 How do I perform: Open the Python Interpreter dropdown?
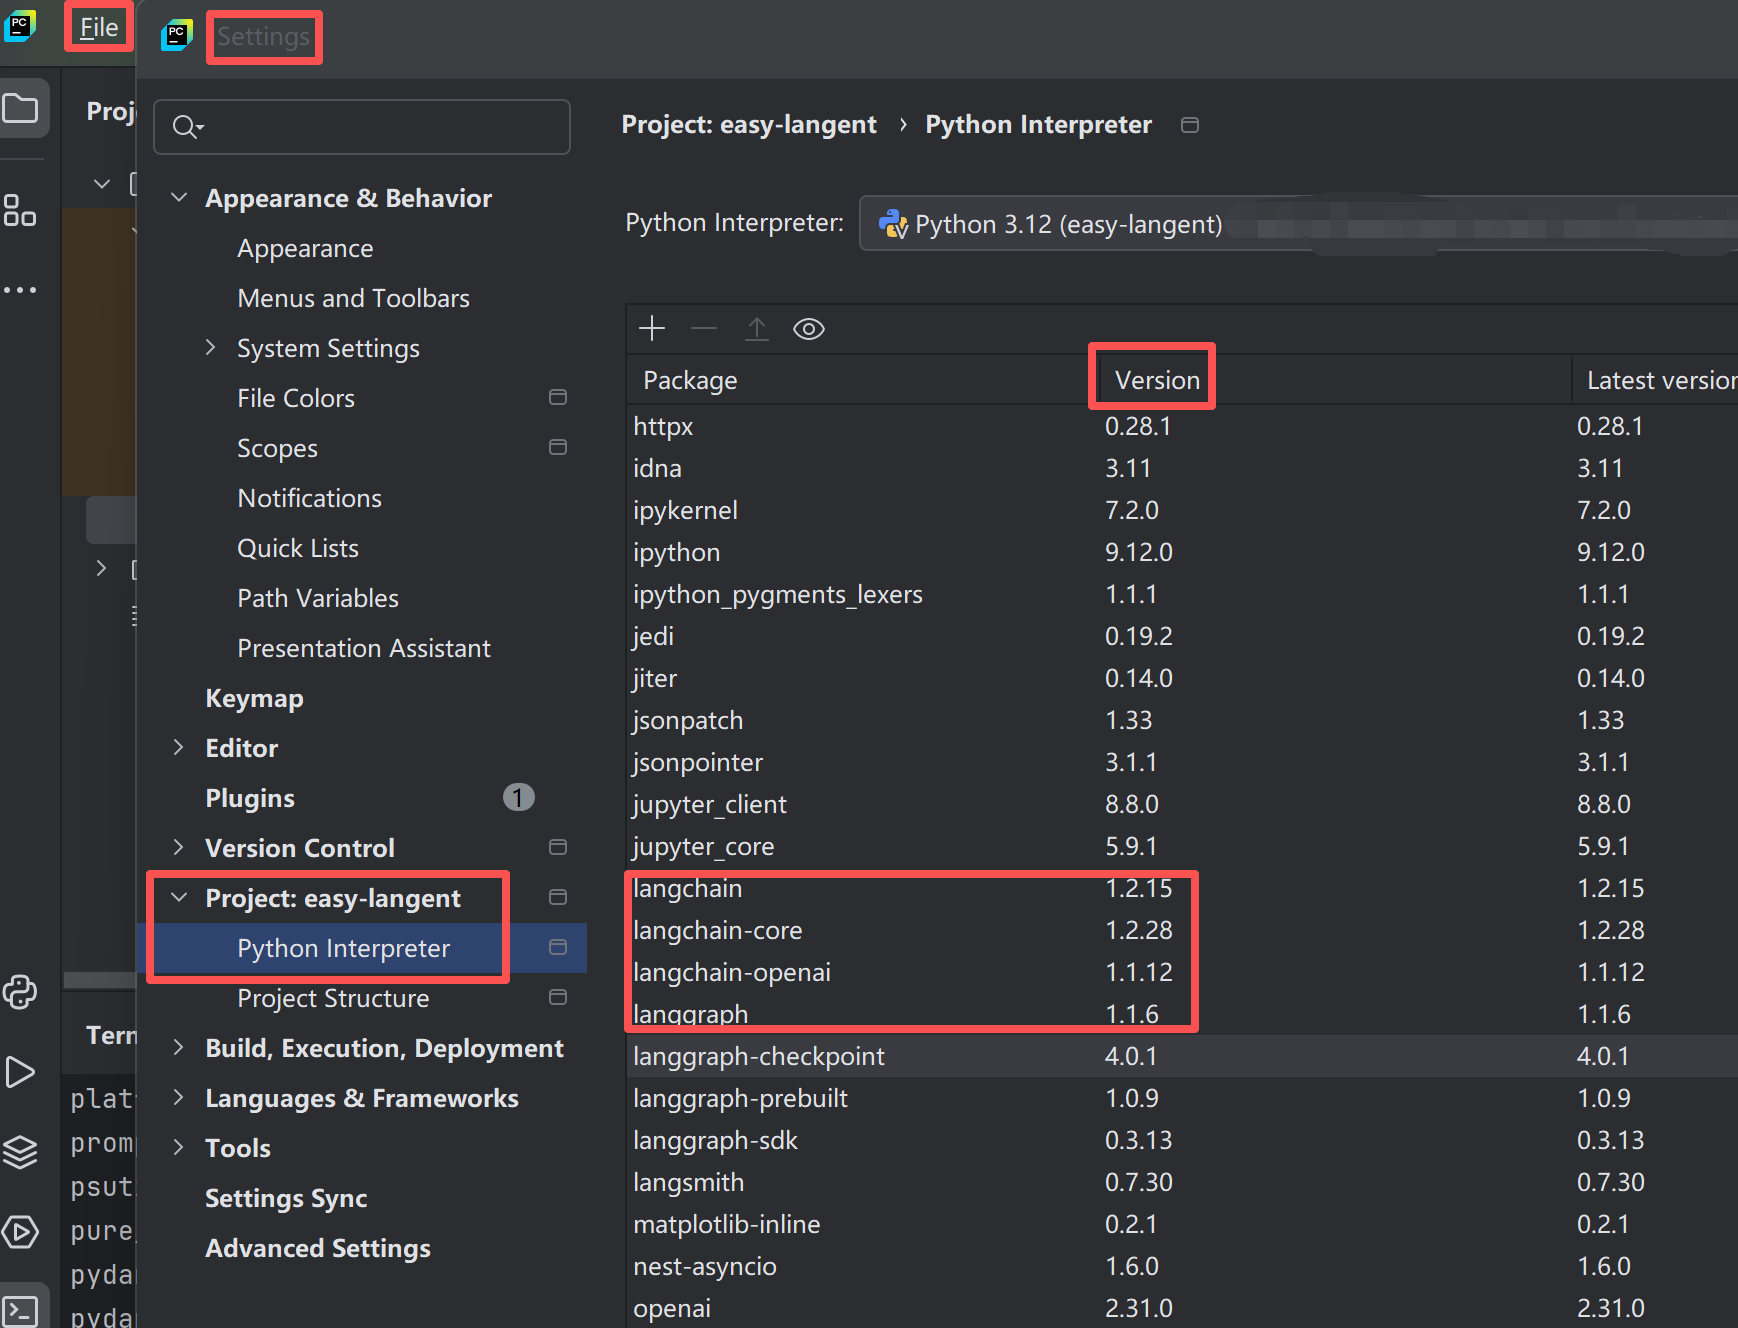(1298, 224)
